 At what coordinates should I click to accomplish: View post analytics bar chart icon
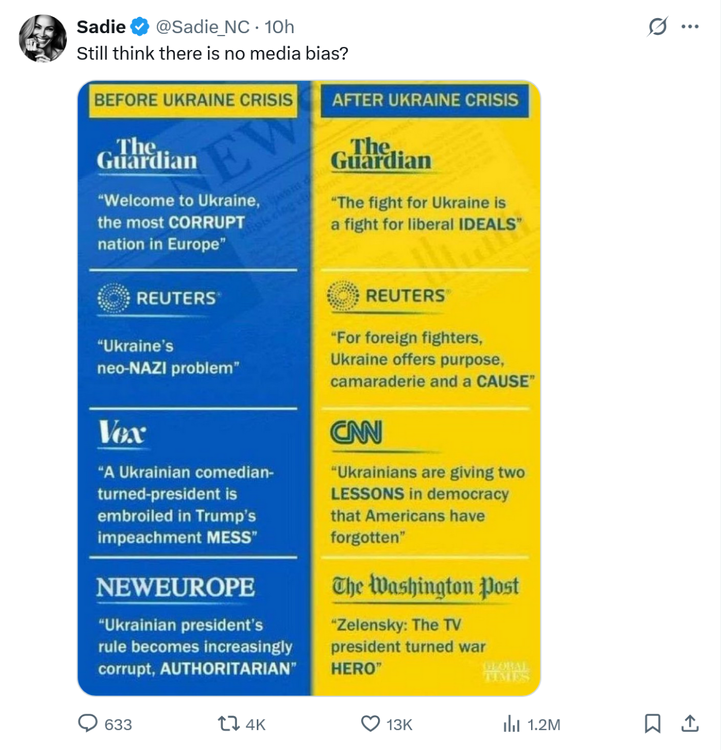tap(511, 723)
